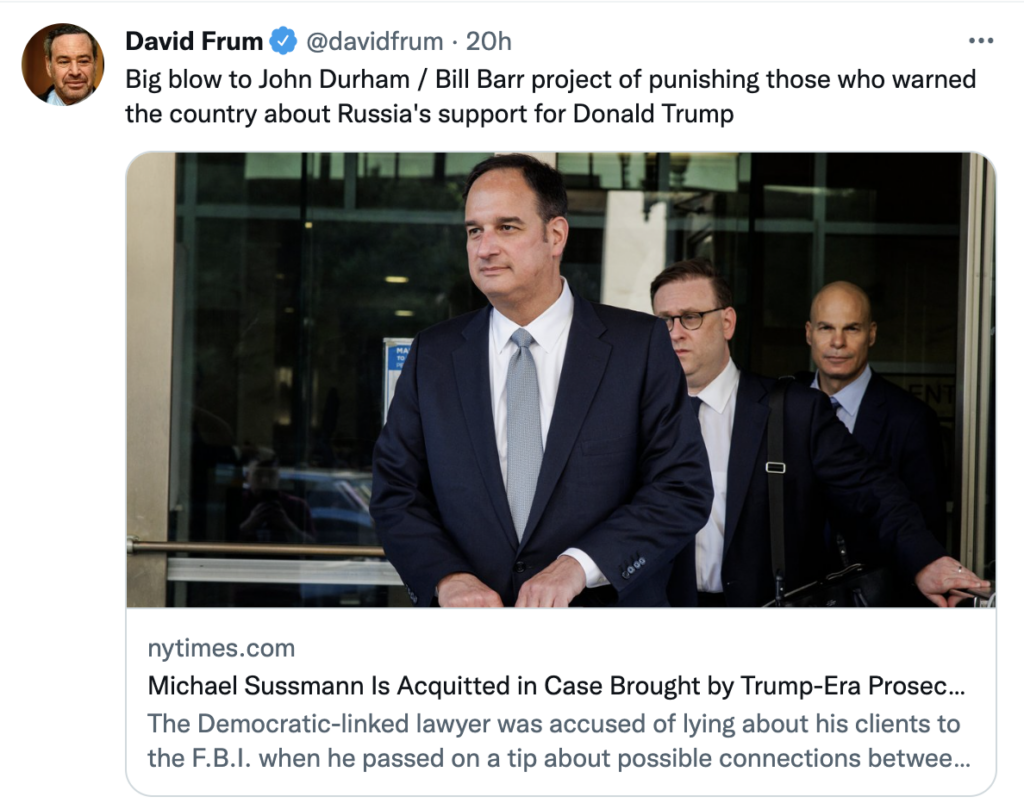1024x803 pixels.
Task: Click description line starting The Democratic-linked lawyer
Action: [553, 723]
